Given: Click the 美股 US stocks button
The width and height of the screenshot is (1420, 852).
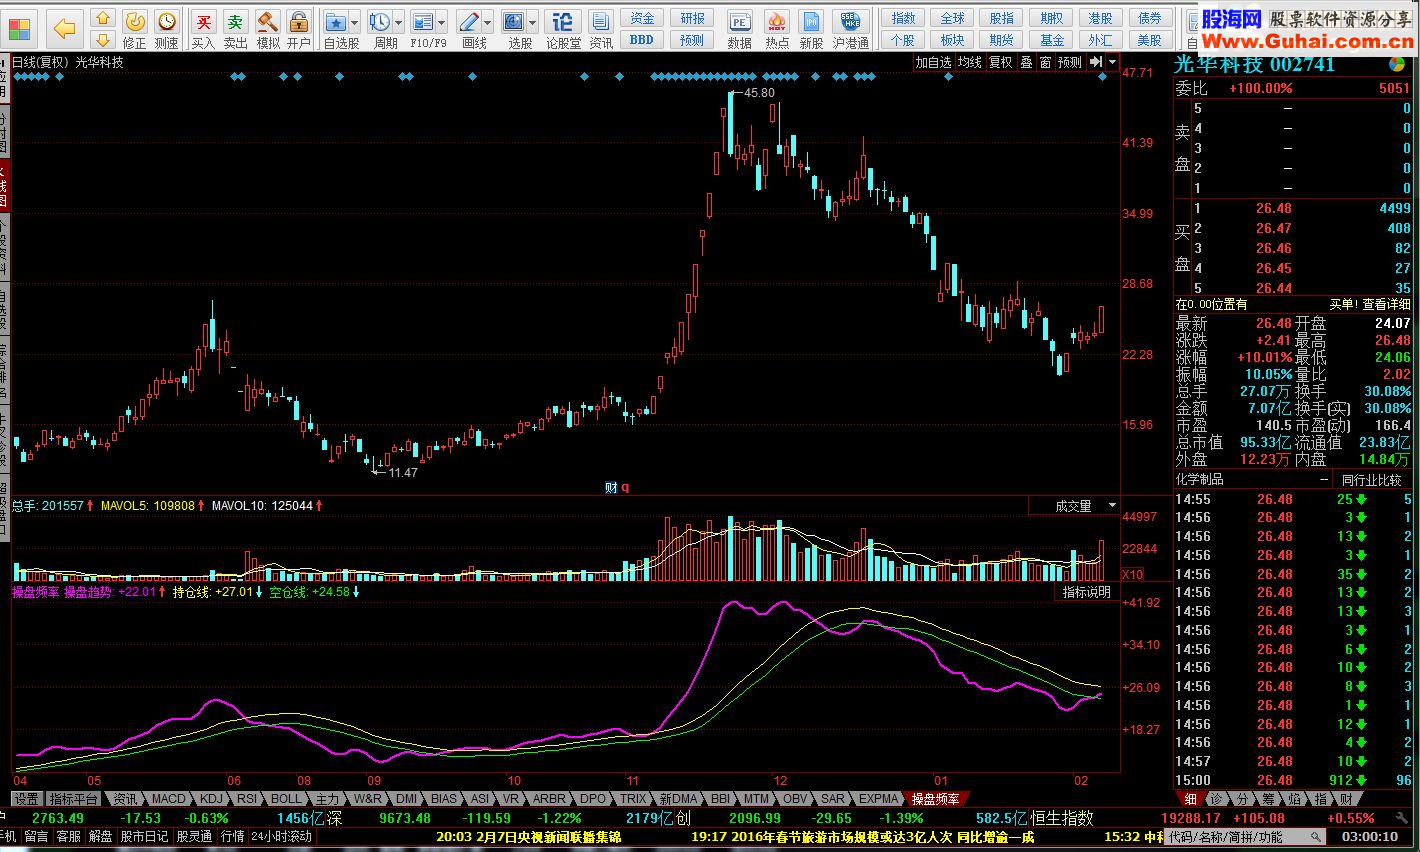Looking at the screenshot, I should (1150, 40).
